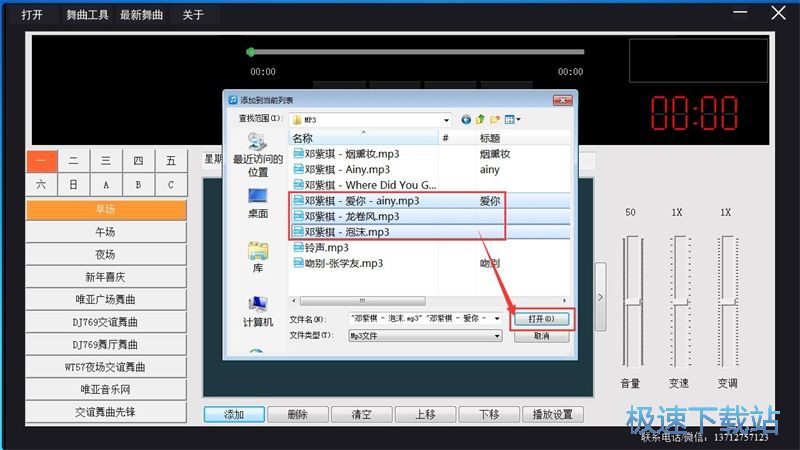Switch to day tab 六
This screenshot has width=800, height=450.
[x=41, y=185]
